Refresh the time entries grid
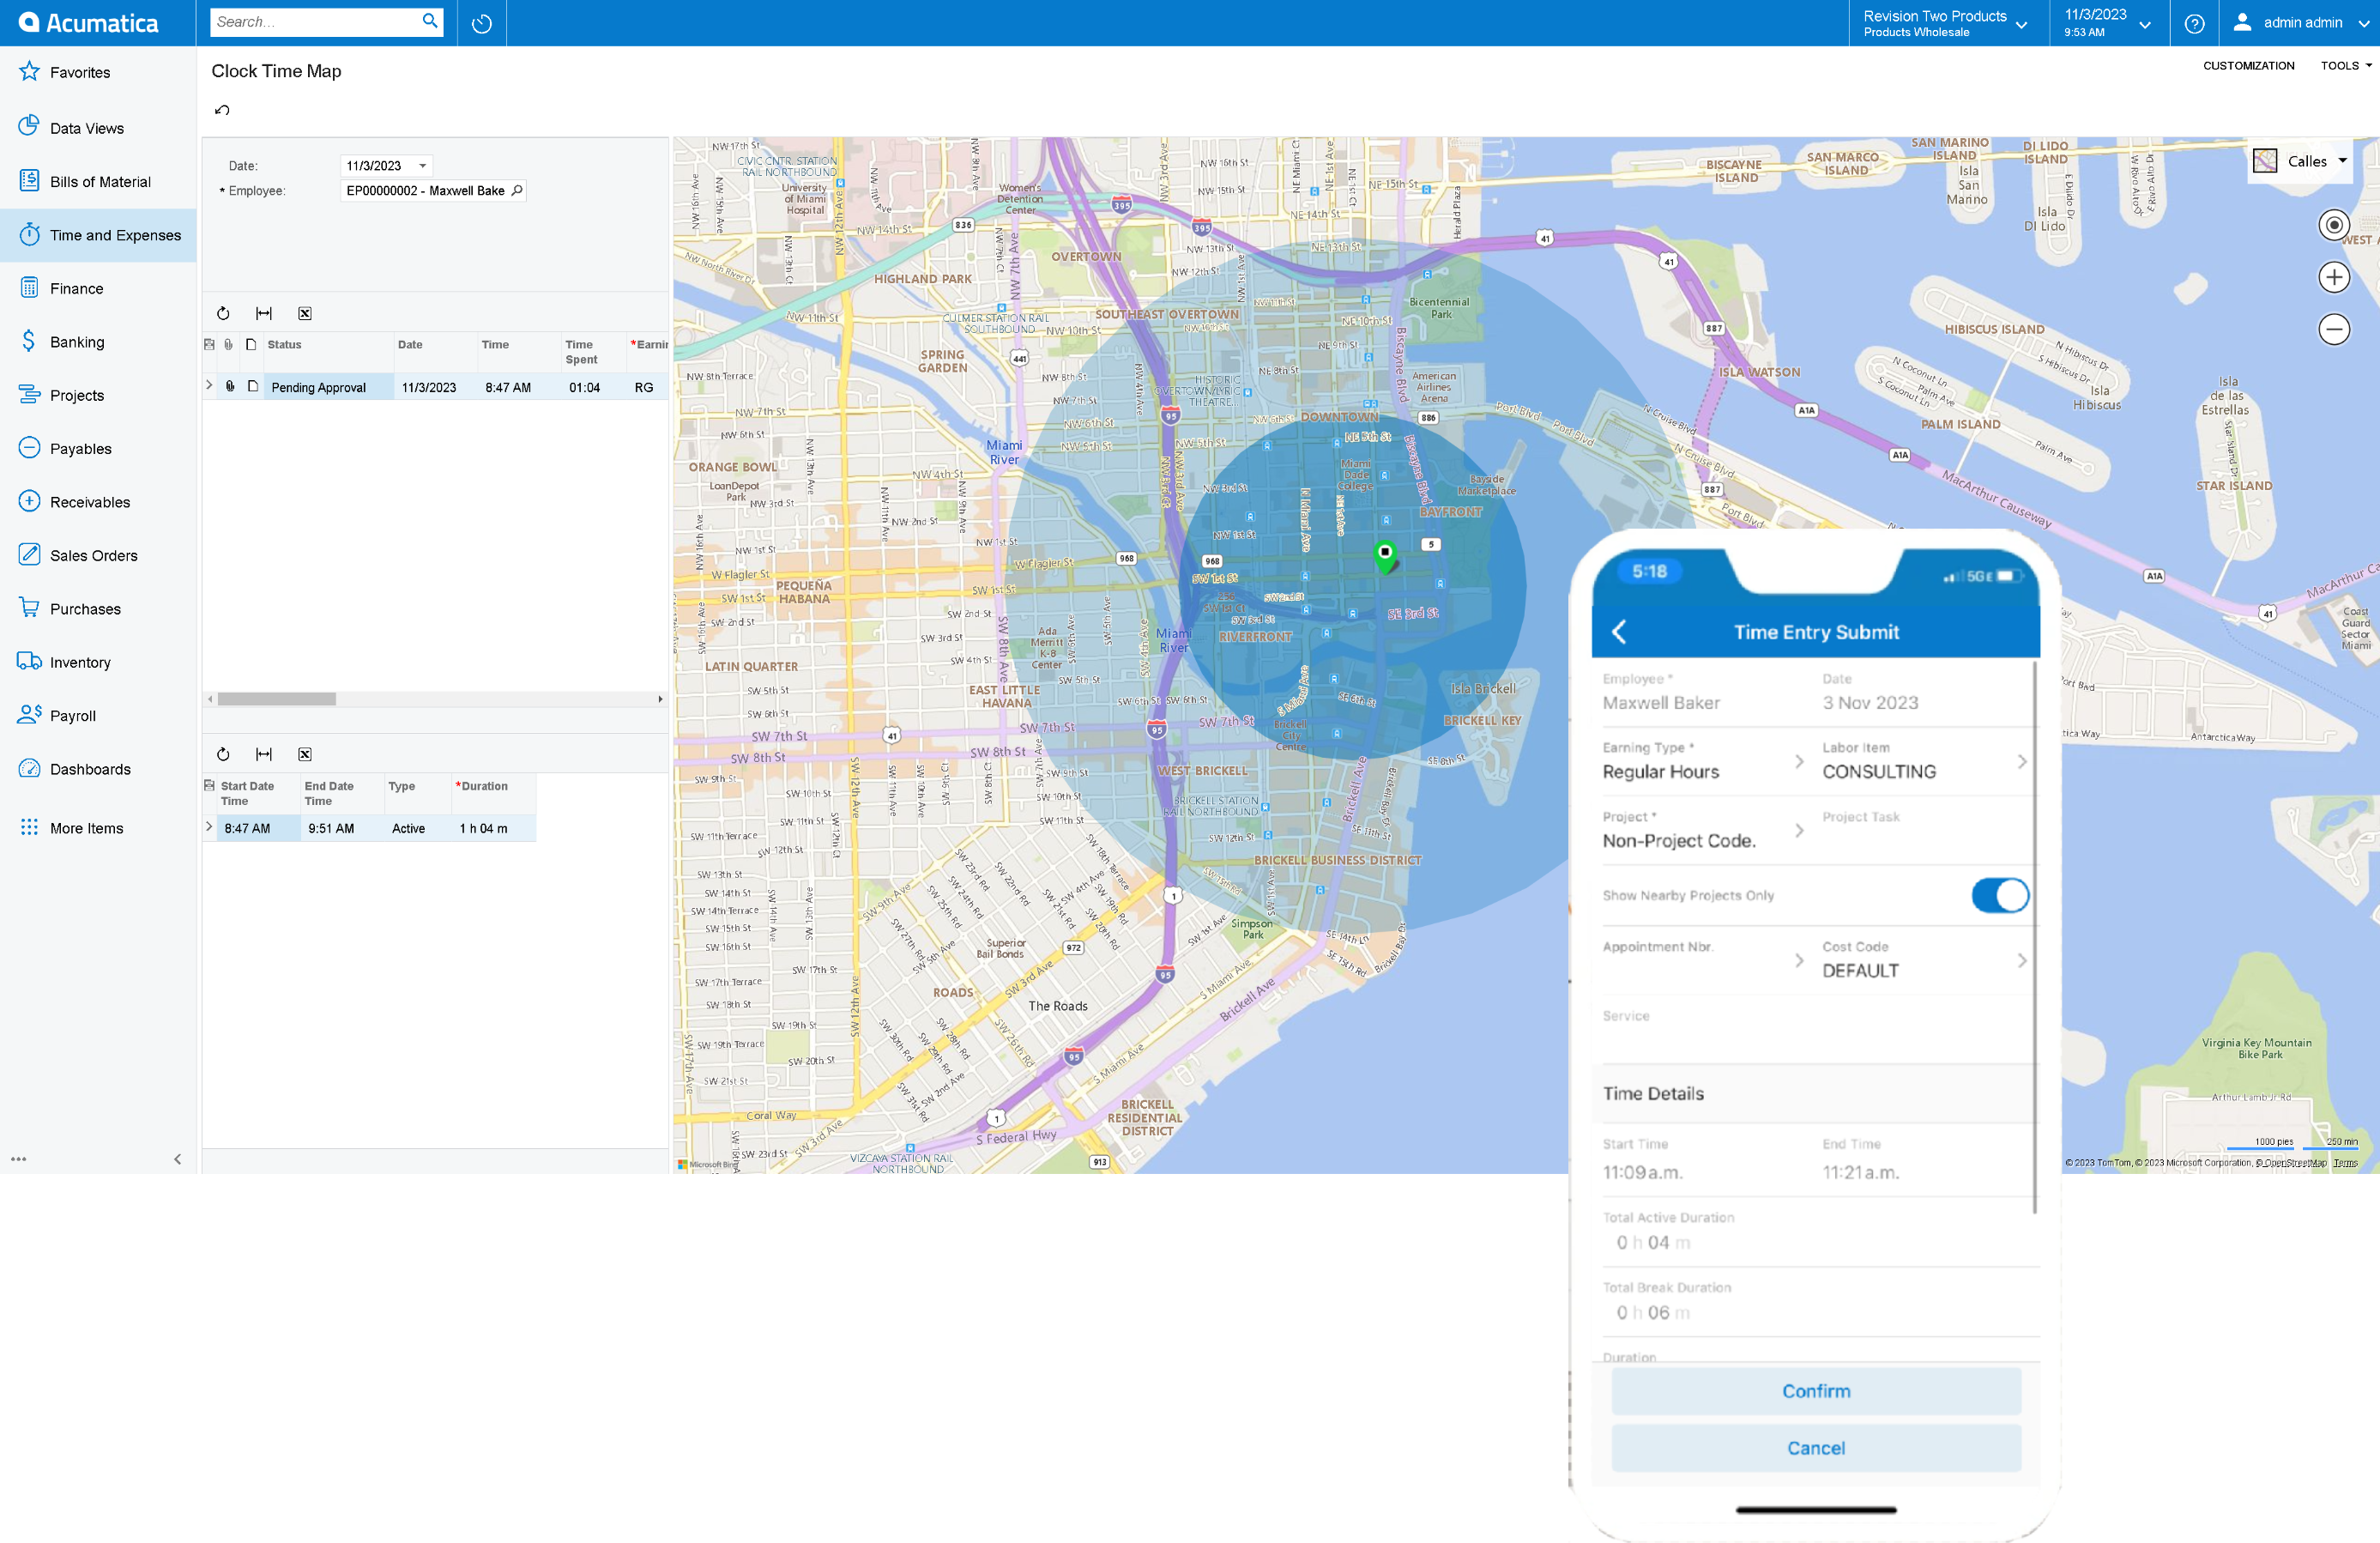This screenshot has width=2380, height=1543. tap(223, 313)
